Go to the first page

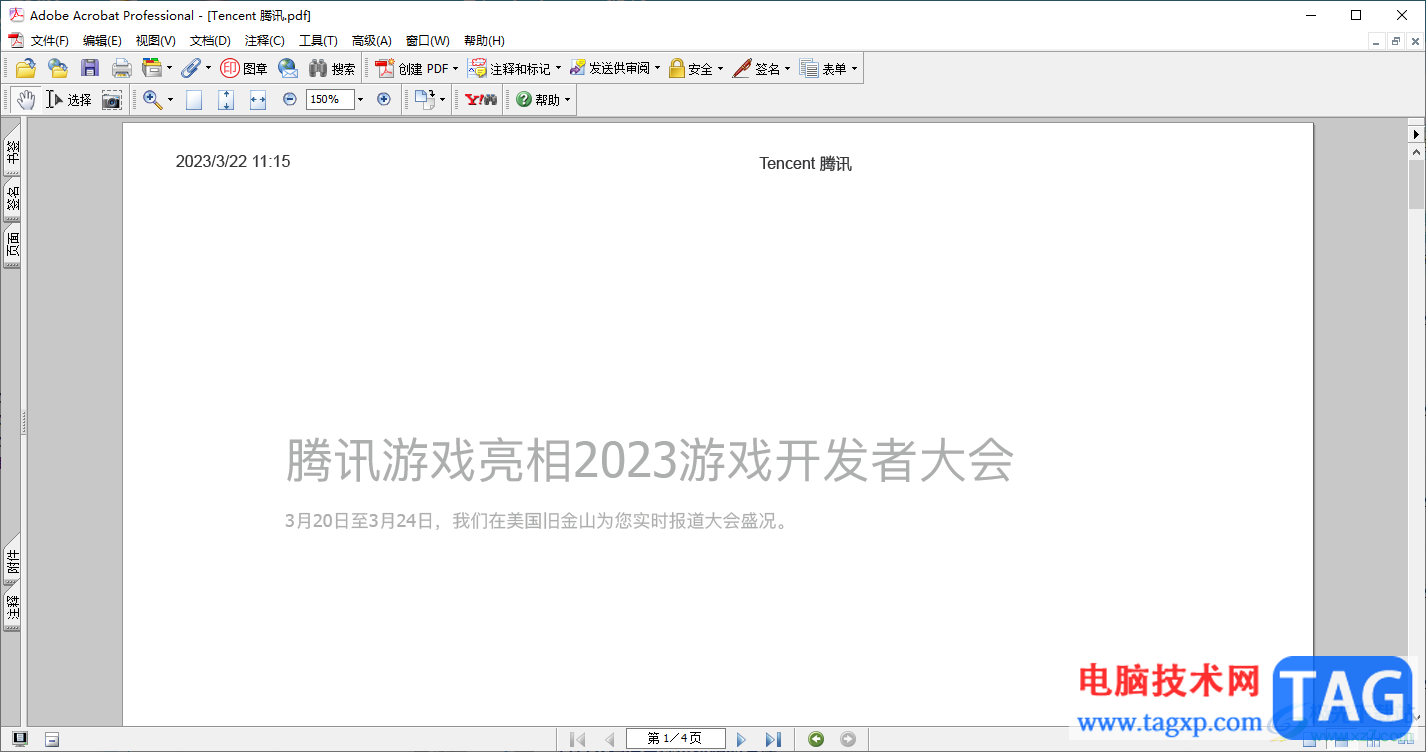(577, 739)
